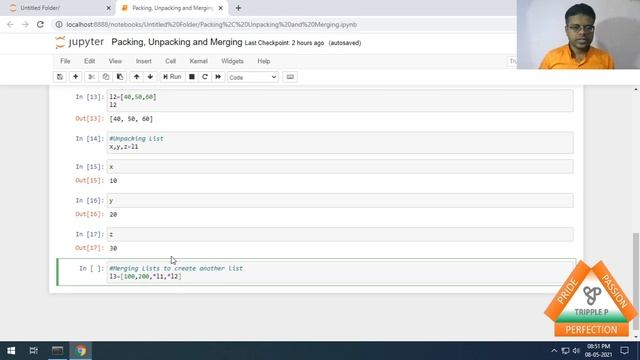The width and height of the screenshot is (640, 360).
Task: Open the terminal app on the taskbar
Action: [58, 351]
